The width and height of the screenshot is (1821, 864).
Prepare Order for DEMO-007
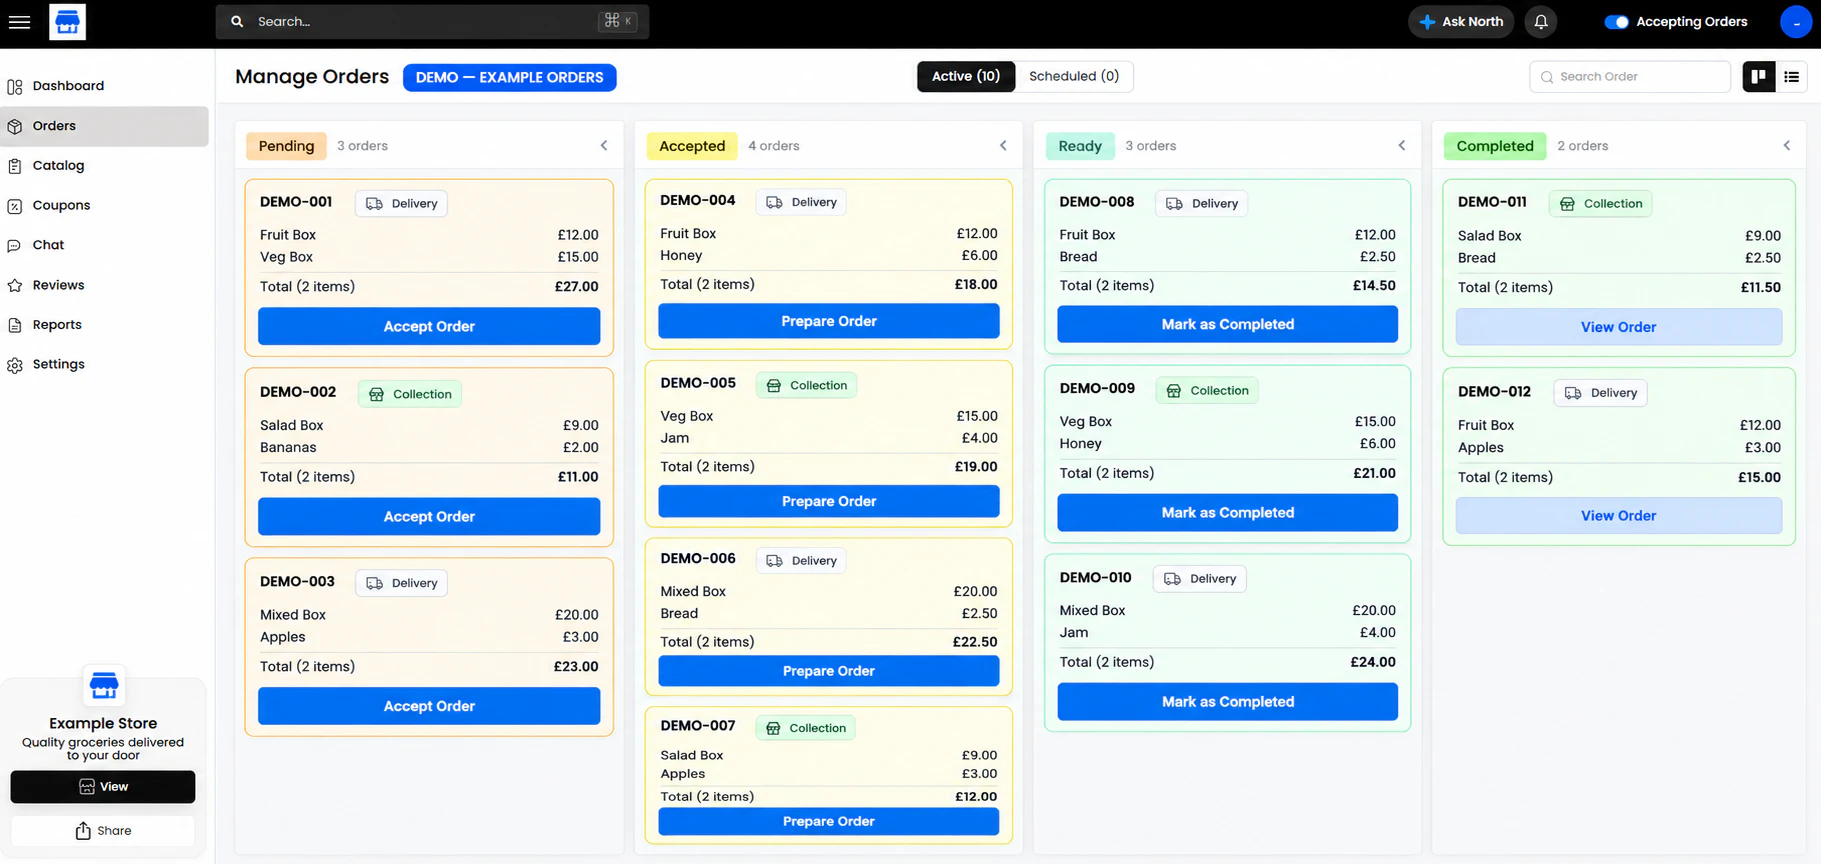829,821
